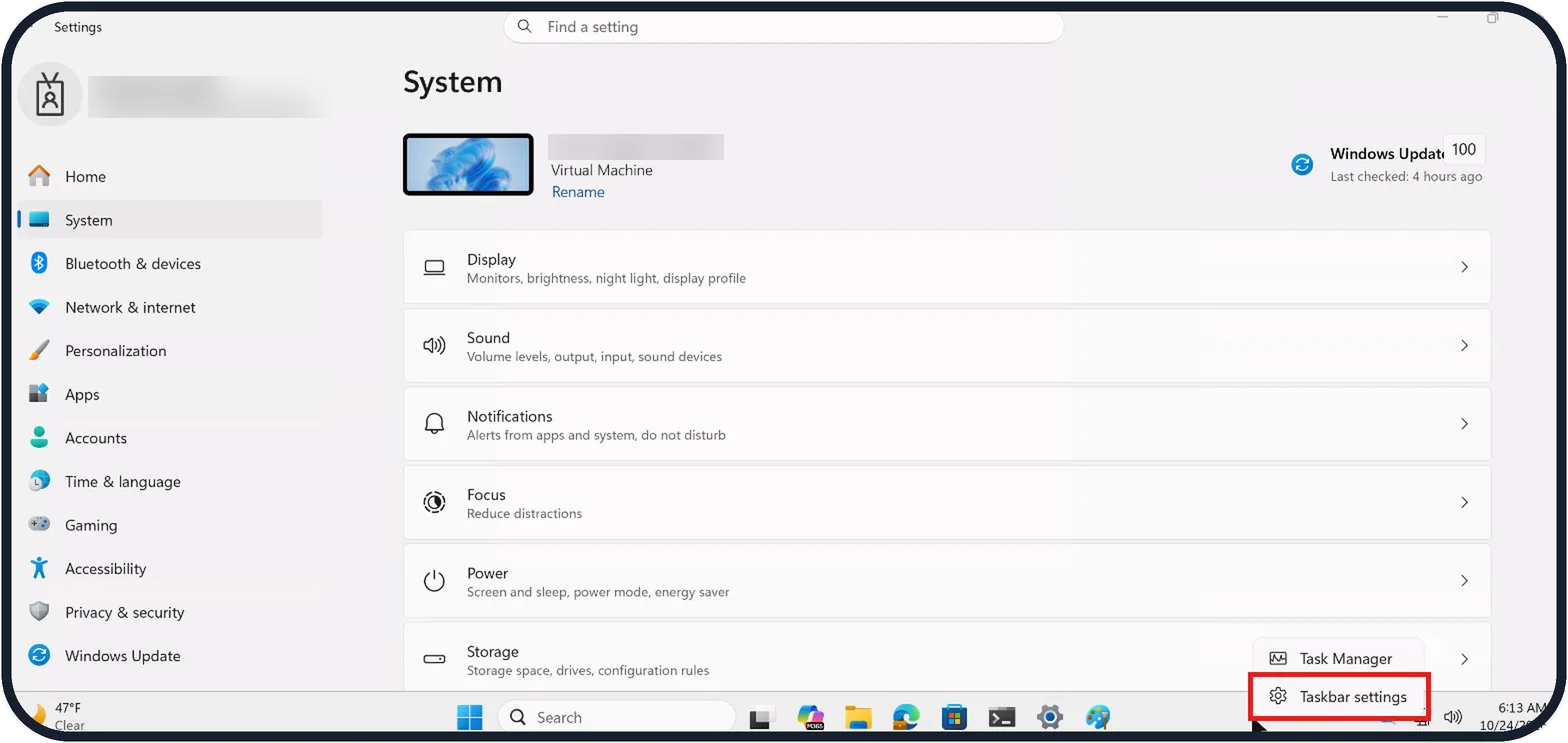Open Task View on the taskbar
Image resolution: width=1568 pixels, height=743 pixels.
coord(763,717)
